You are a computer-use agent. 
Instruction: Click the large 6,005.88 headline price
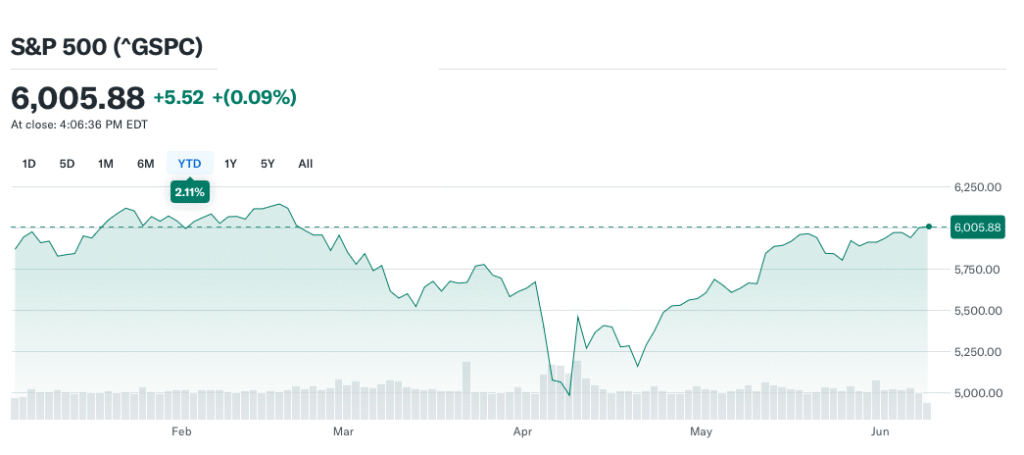[78, 98]
